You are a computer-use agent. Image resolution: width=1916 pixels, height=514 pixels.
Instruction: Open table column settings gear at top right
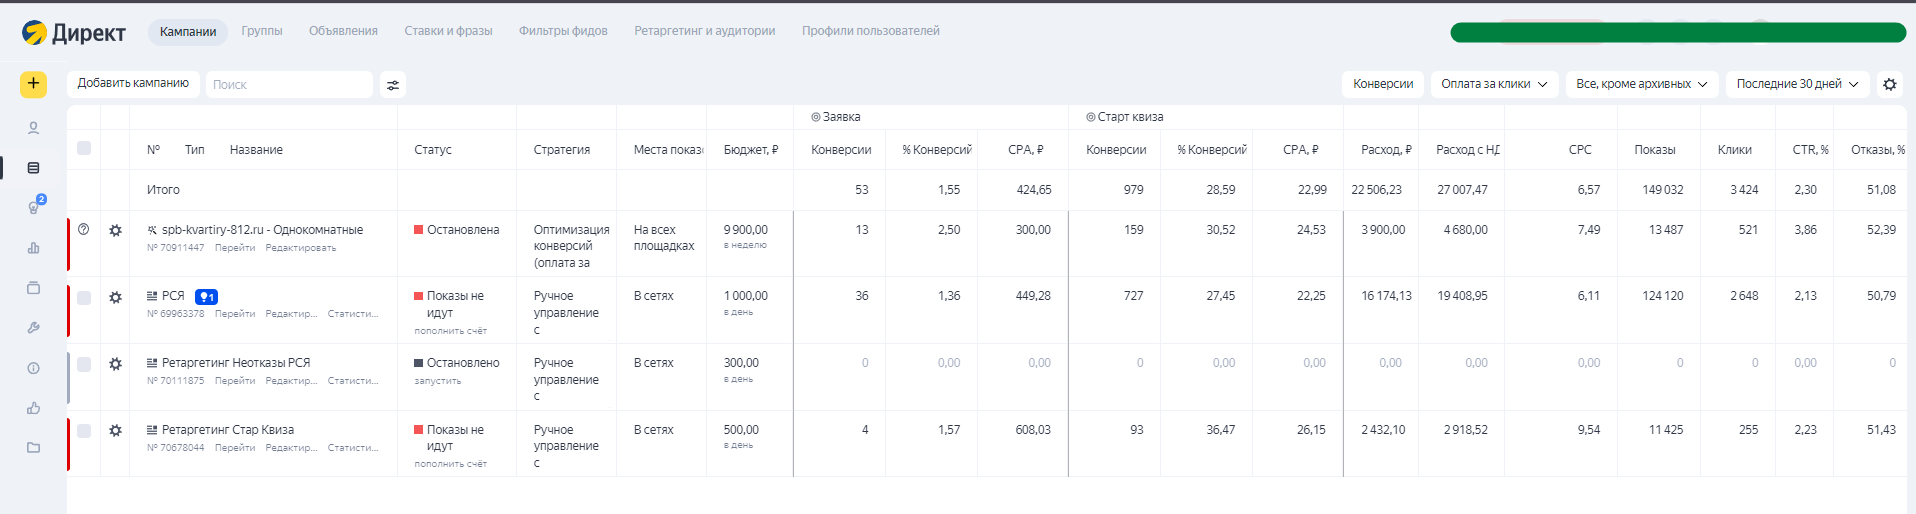[x=1889, y=84]
